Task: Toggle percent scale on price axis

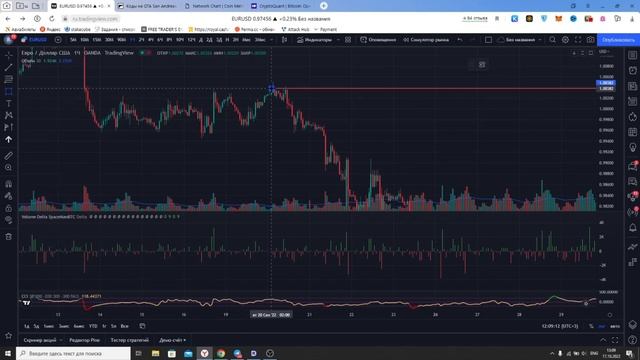Action: click(591, 326)
